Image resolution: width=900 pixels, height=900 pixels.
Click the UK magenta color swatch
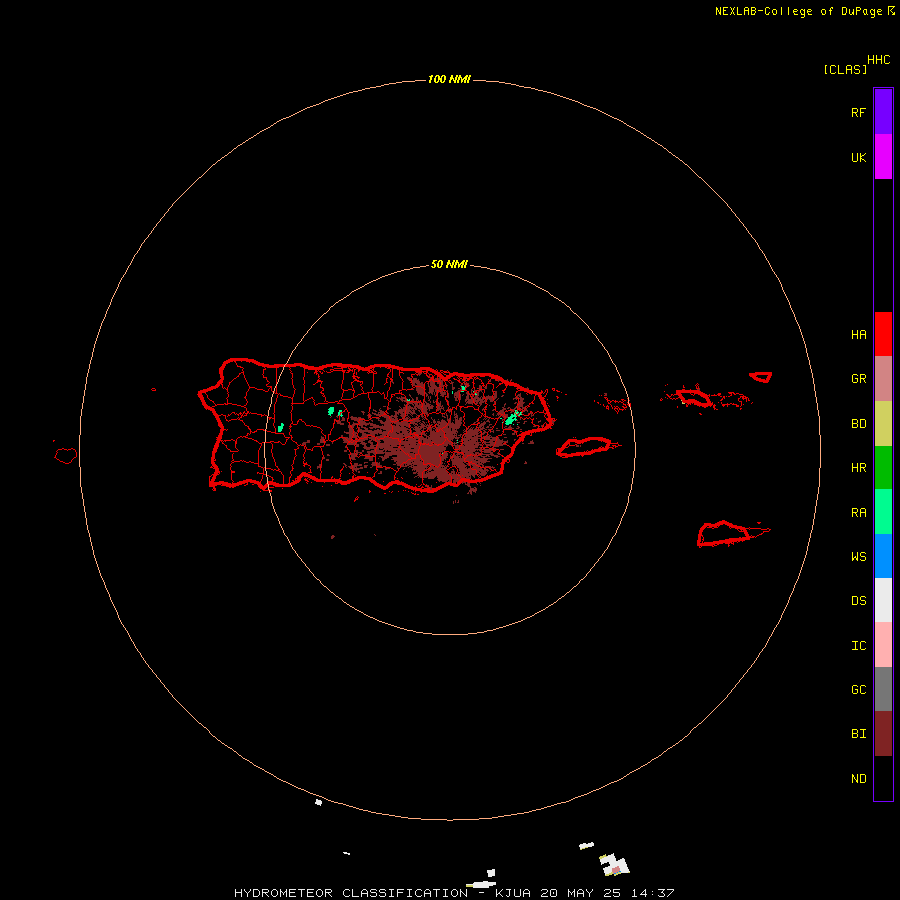883,157
